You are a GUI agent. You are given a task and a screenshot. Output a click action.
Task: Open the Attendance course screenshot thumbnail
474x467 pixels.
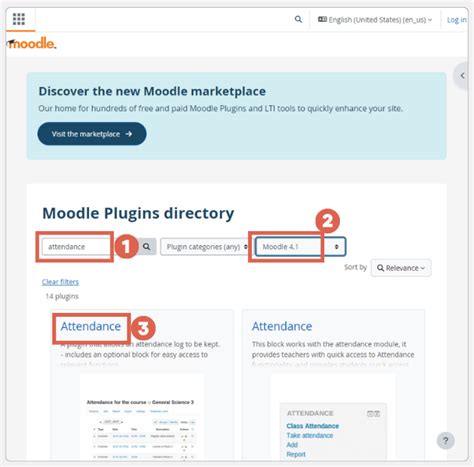coord(142,418)
